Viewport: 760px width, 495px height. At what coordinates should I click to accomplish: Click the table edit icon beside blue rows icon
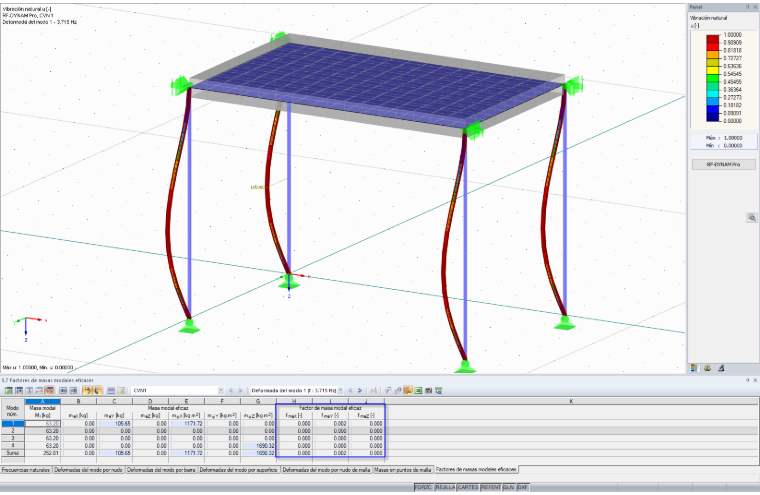(121, 390)
